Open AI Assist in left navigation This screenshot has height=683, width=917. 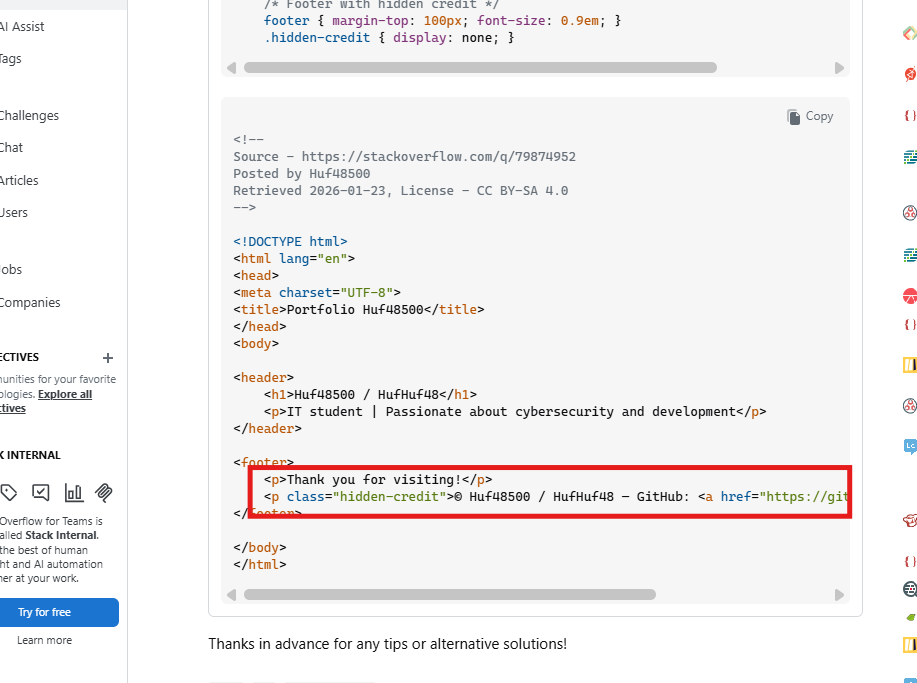click(x=22, y=27)
